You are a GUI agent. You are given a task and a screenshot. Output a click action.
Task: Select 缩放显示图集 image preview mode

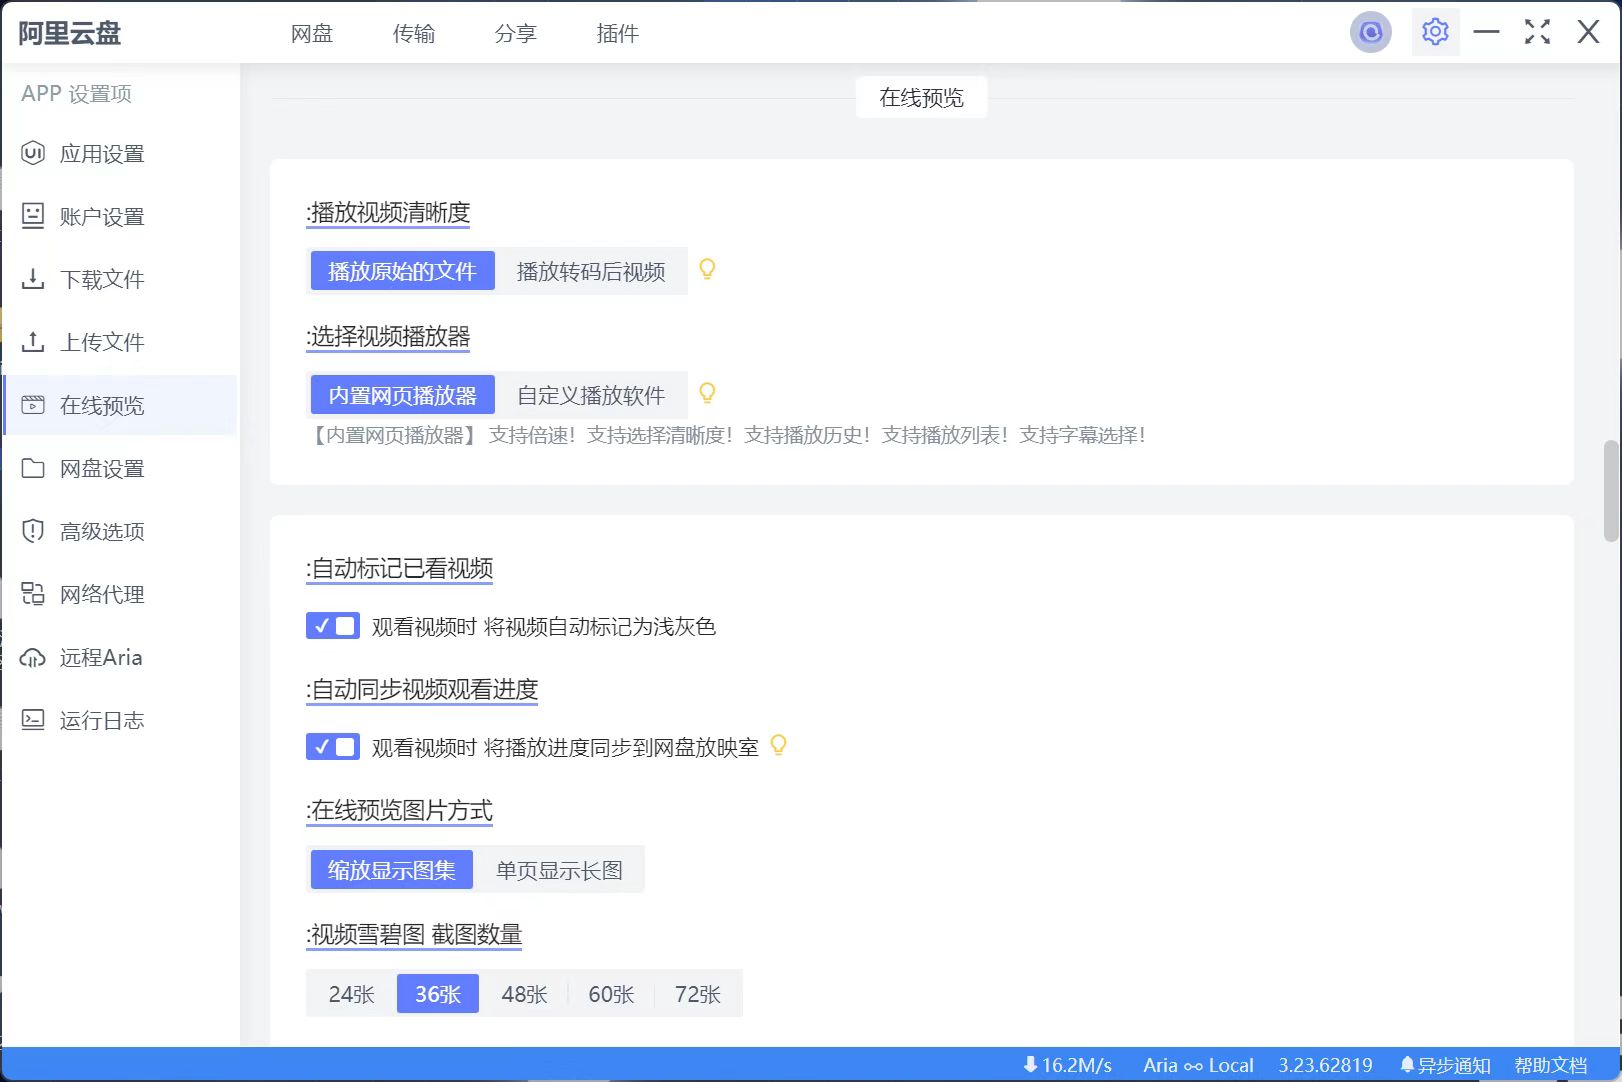click(x=391, y=870)
